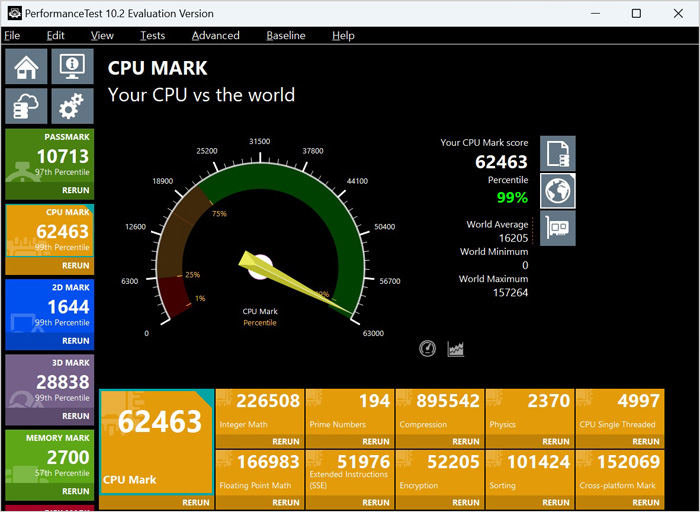Screen dimensions: 700x512
Task: Select the Floating Point Math 166983 tile
Action: [x=260, y=473]
